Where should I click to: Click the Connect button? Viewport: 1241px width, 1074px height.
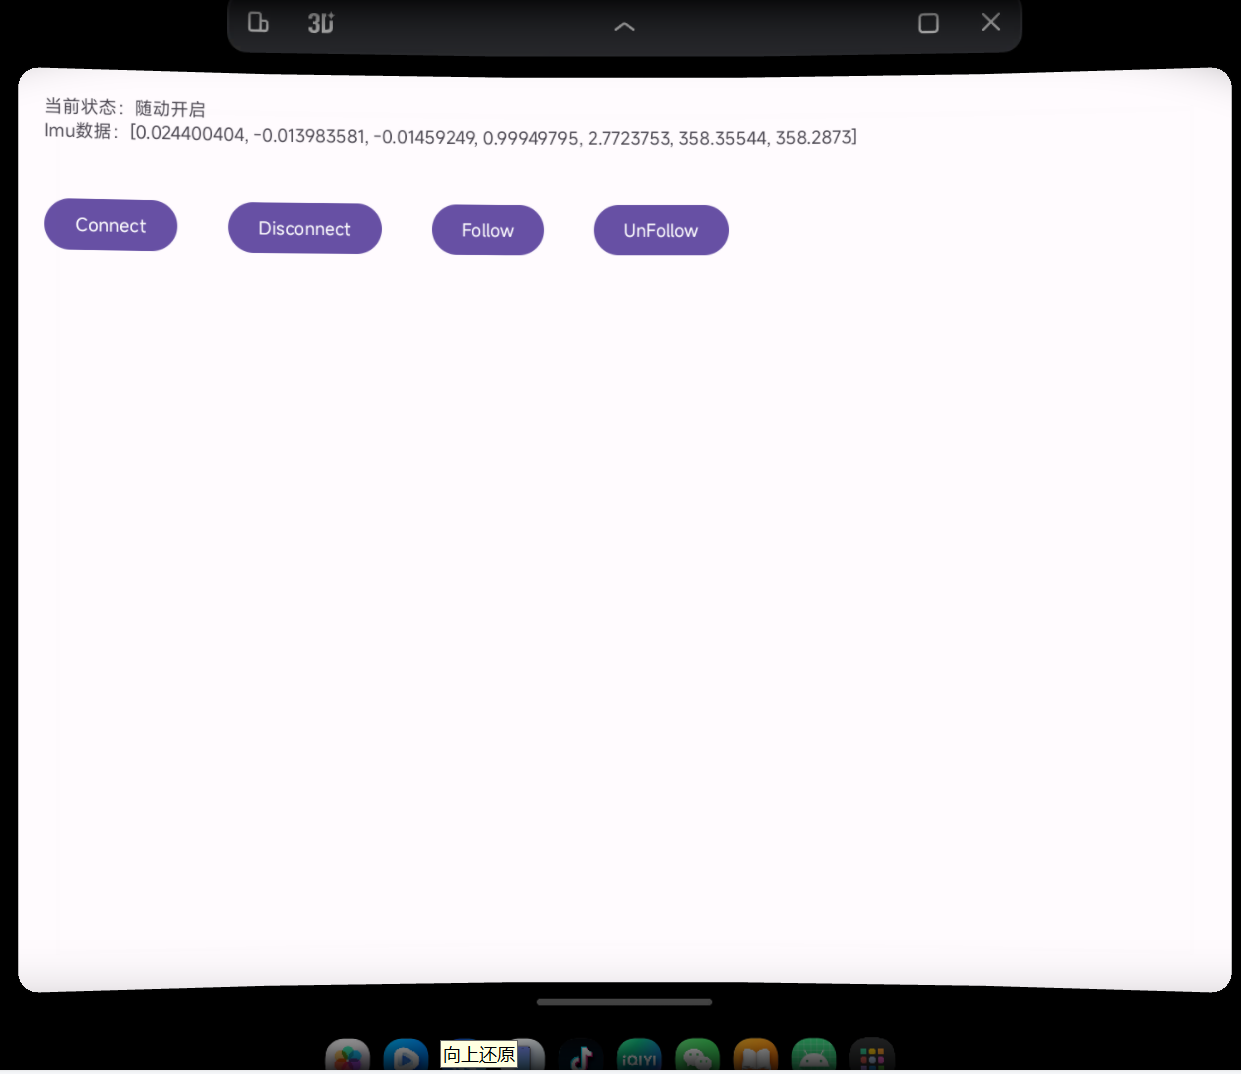click(110, 226)
